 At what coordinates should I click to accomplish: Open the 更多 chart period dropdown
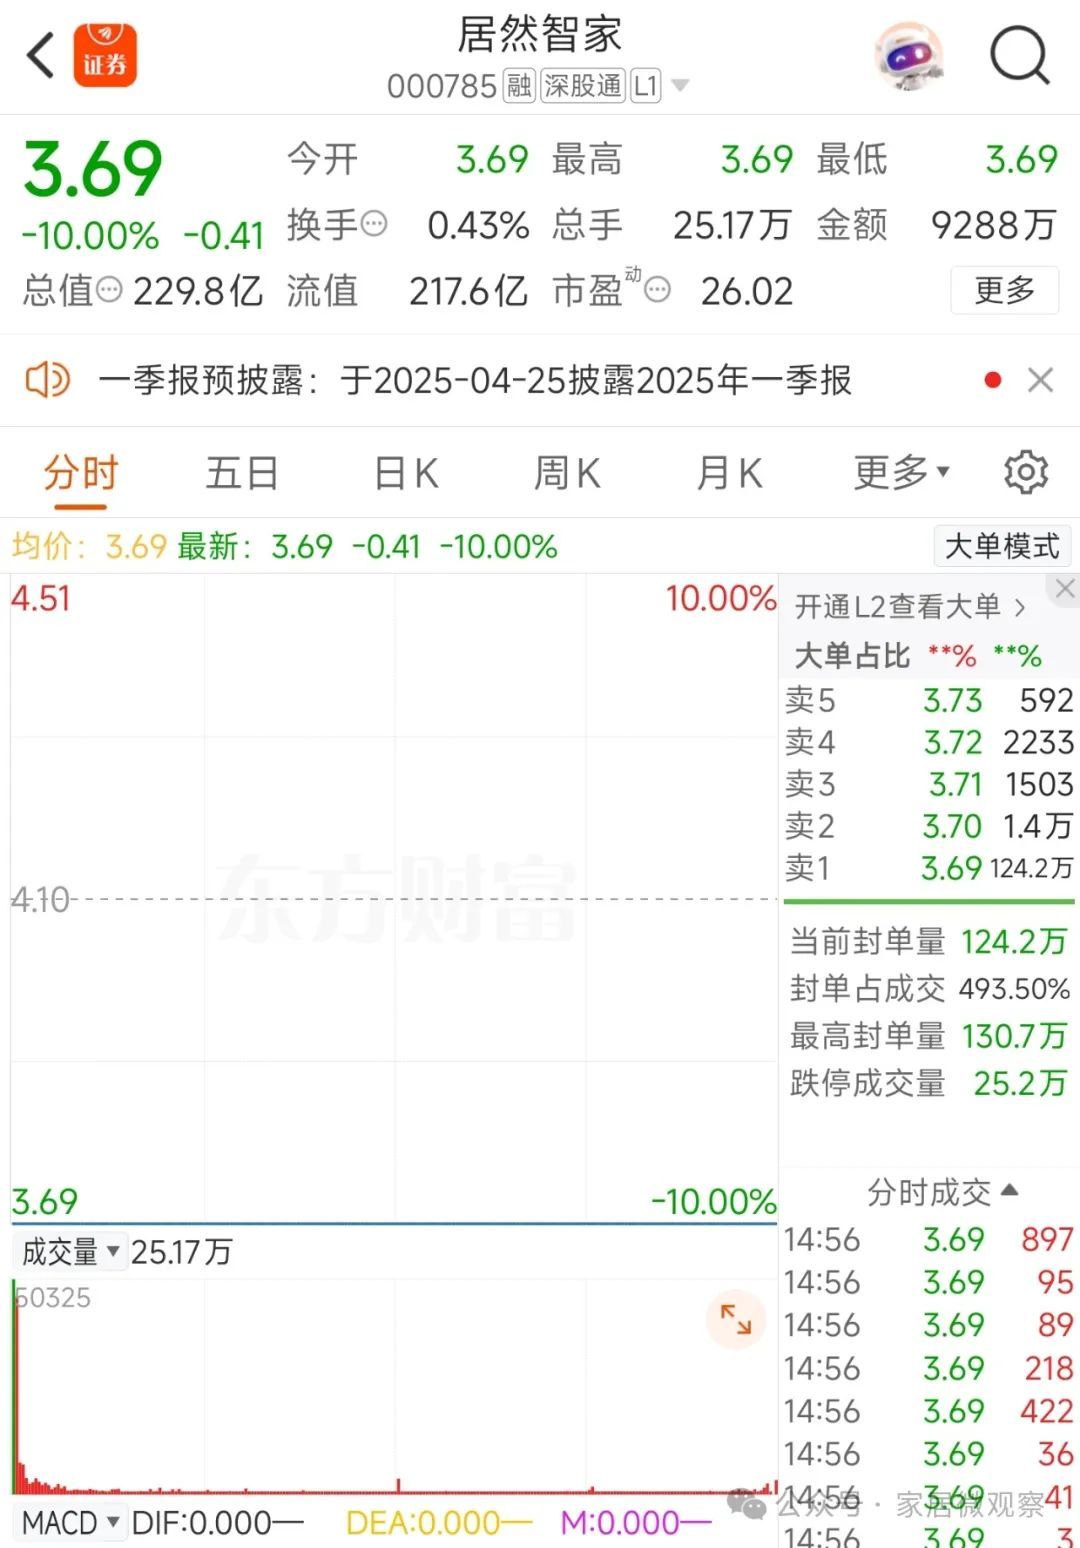click(902, 473)
